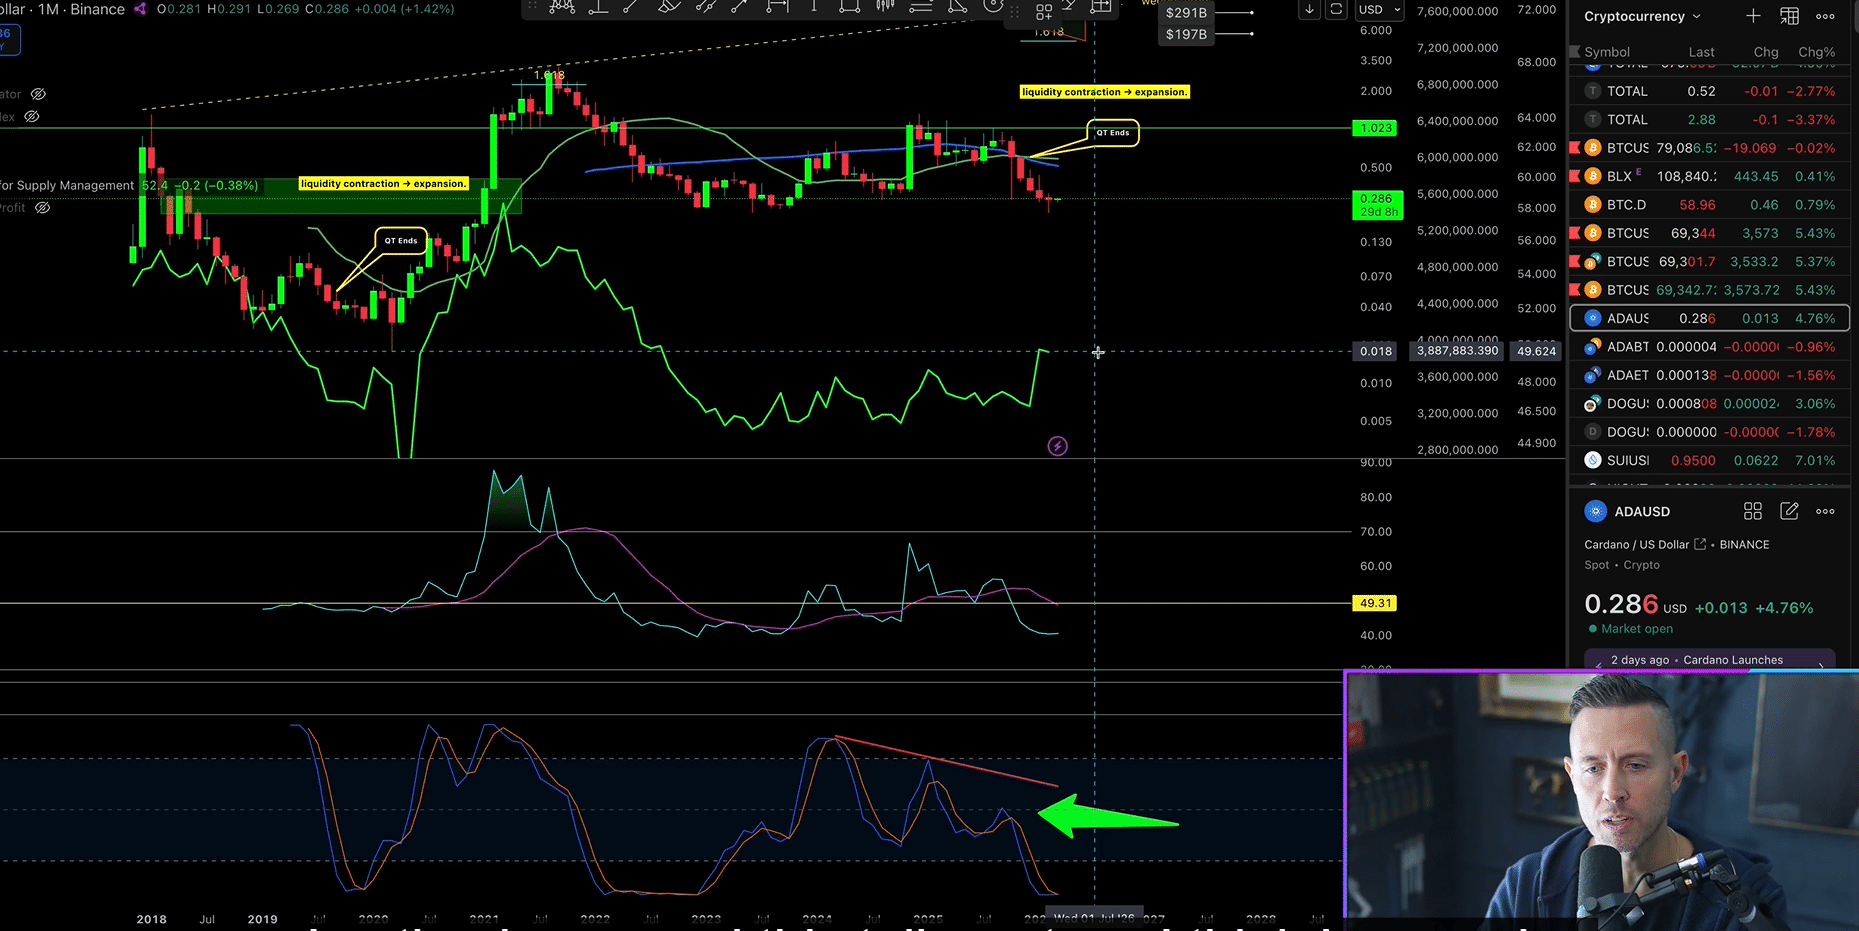Viewport: 1859px width, 931px height.
Task: Open ADAUSD details three-dot menu
Action: 1825,511
